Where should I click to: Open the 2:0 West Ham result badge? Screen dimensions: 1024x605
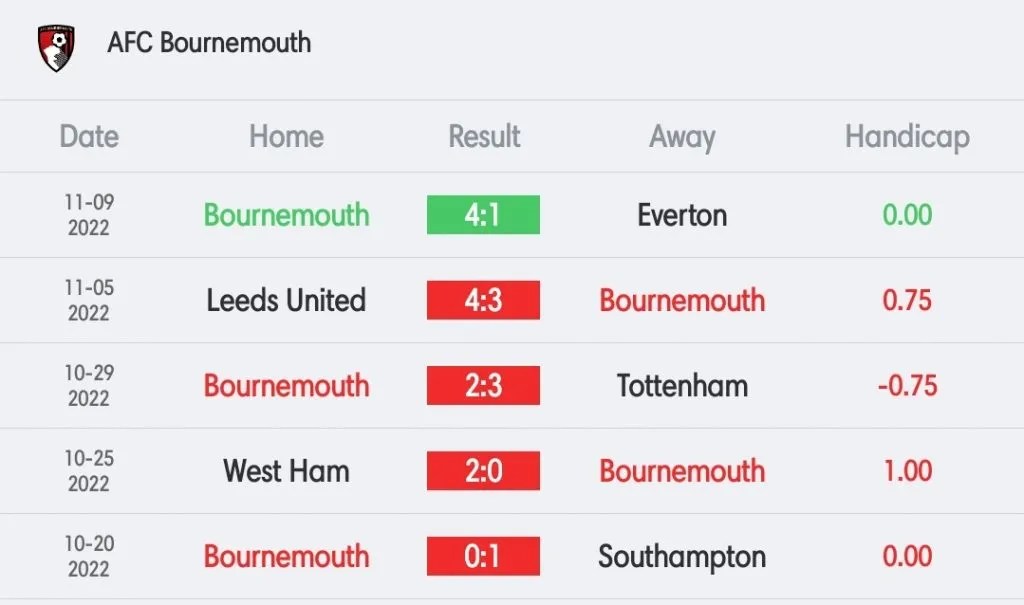[483, 471]
